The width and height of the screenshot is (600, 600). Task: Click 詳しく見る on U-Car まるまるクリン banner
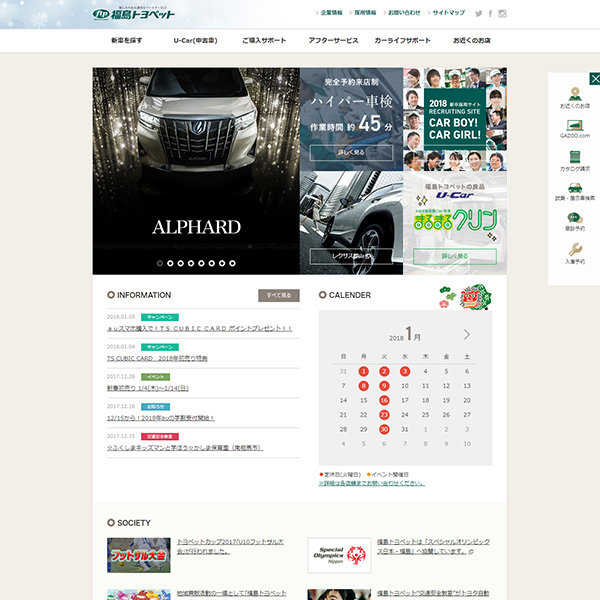coord(455,256)
